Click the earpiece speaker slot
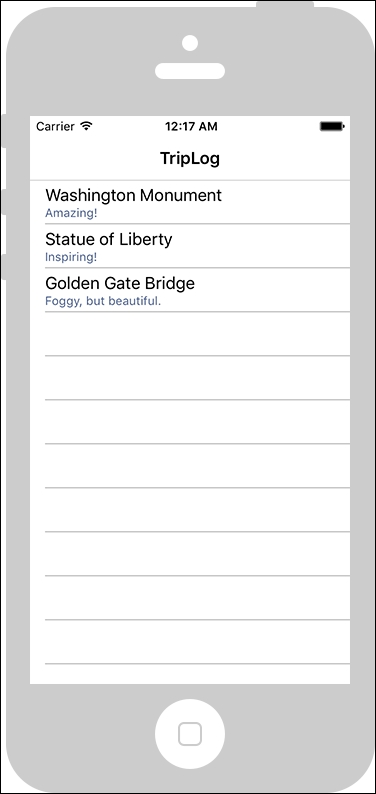The width and height of the screenshot is (376, 794). tap(190, 71)
